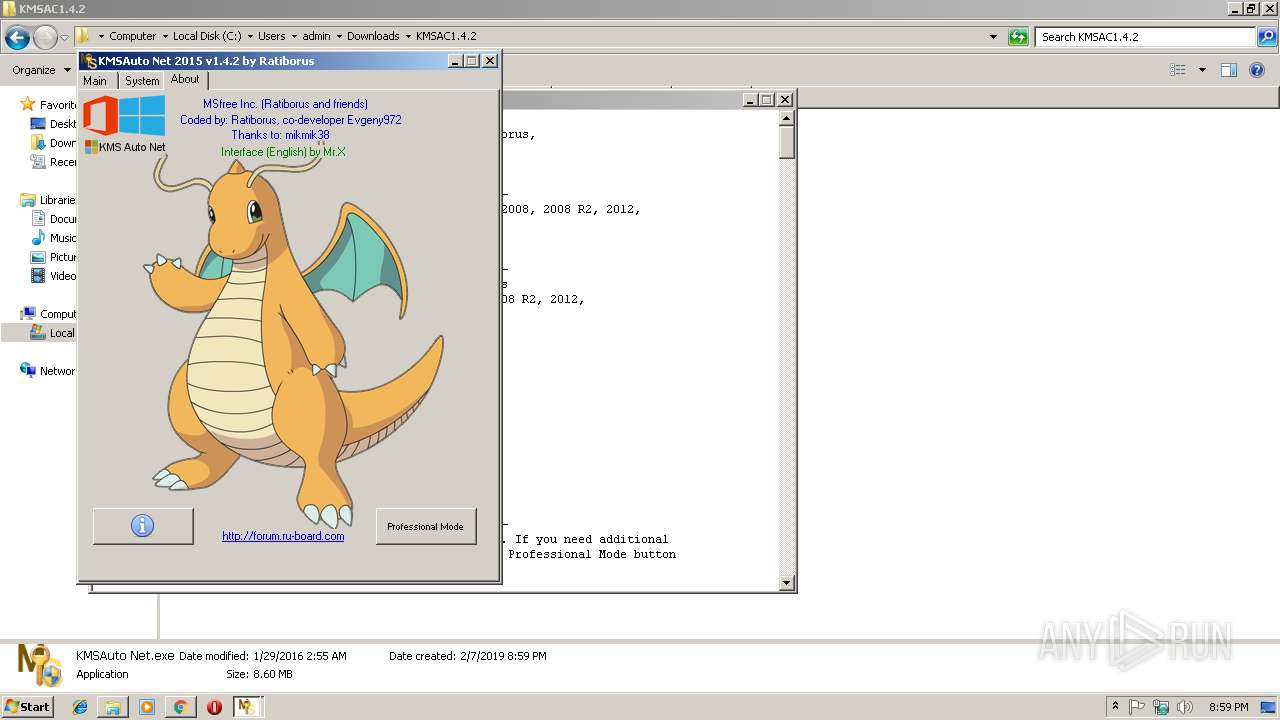Select the About tab in KMSAuto
Image resolution: width=1280 pixels, height=720 pixels.
point(185,79)
